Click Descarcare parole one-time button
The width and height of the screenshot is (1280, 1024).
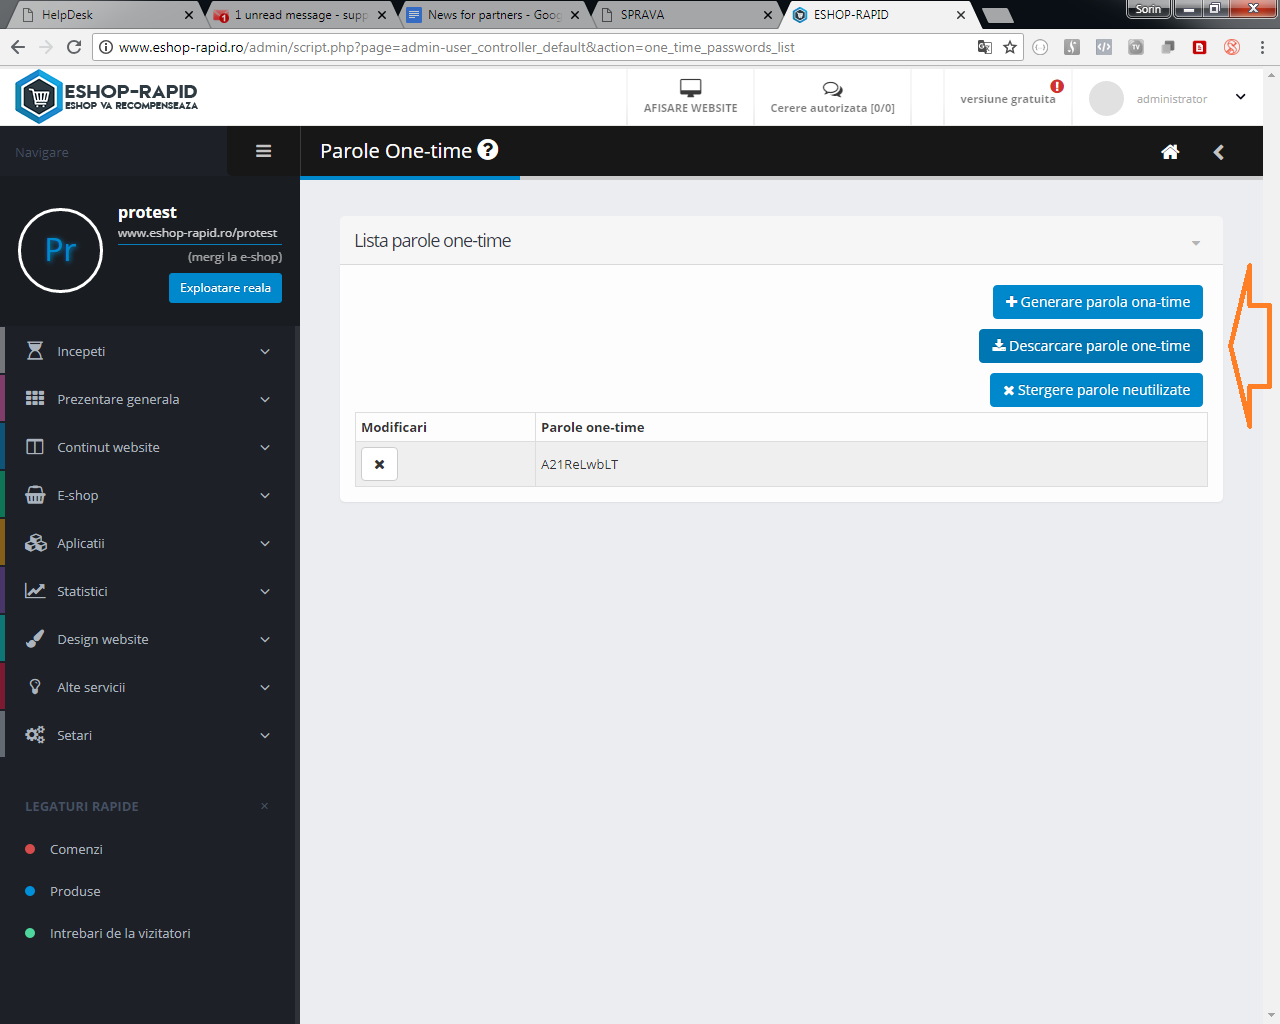tap(1091, 346)
